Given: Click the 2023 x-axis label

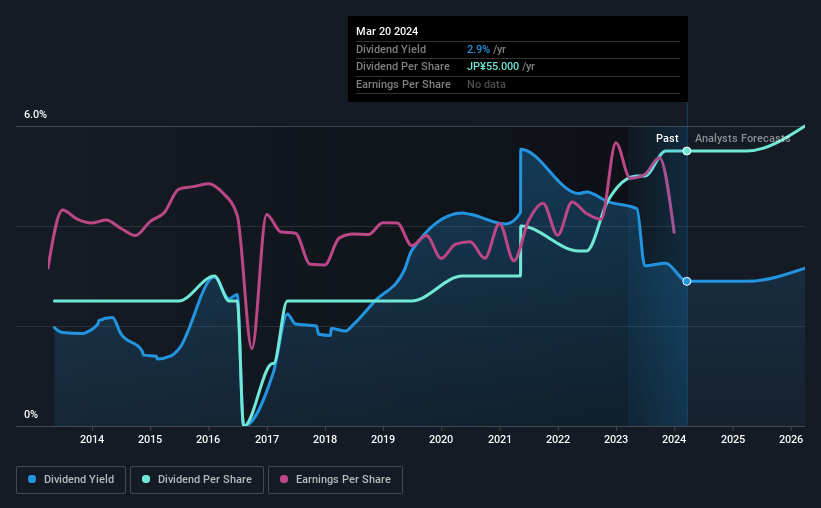Looking at the screenshot, I should tap(616, 439).
